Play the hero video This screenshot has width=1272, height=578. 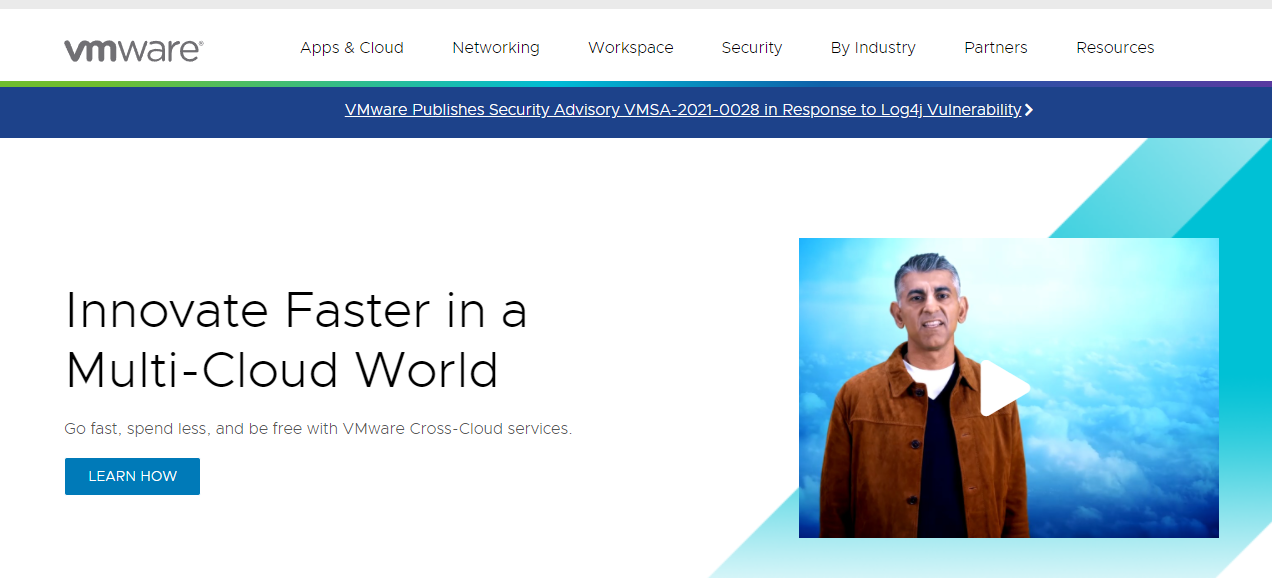(1003, 388)
